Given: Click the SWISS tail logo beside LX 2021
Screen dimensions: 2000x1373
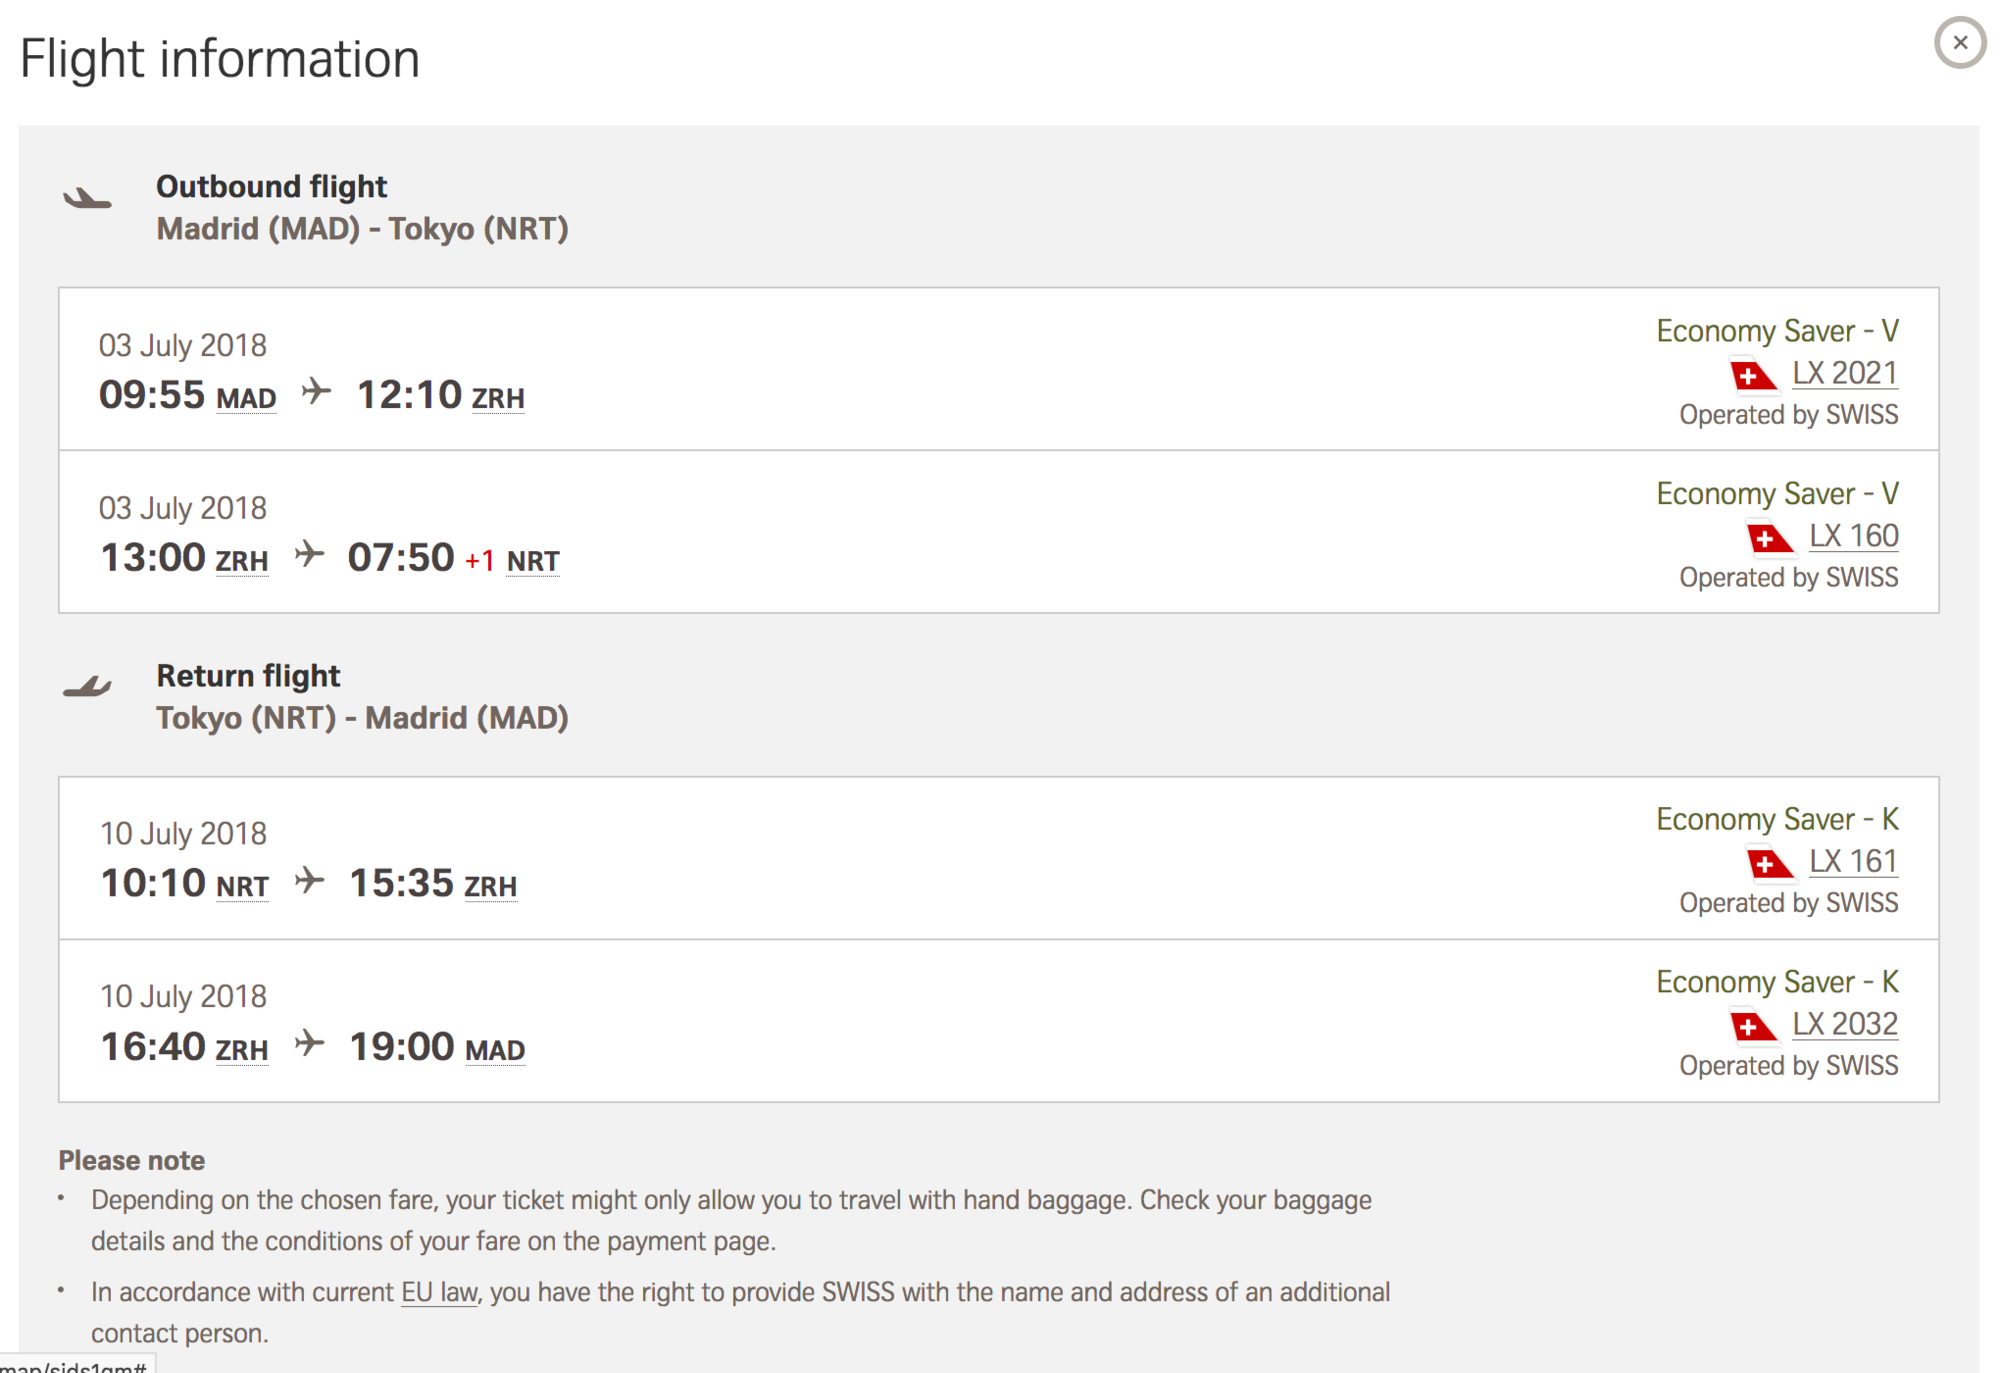Looking at the screenshot, I should [x=1752, y=375].
